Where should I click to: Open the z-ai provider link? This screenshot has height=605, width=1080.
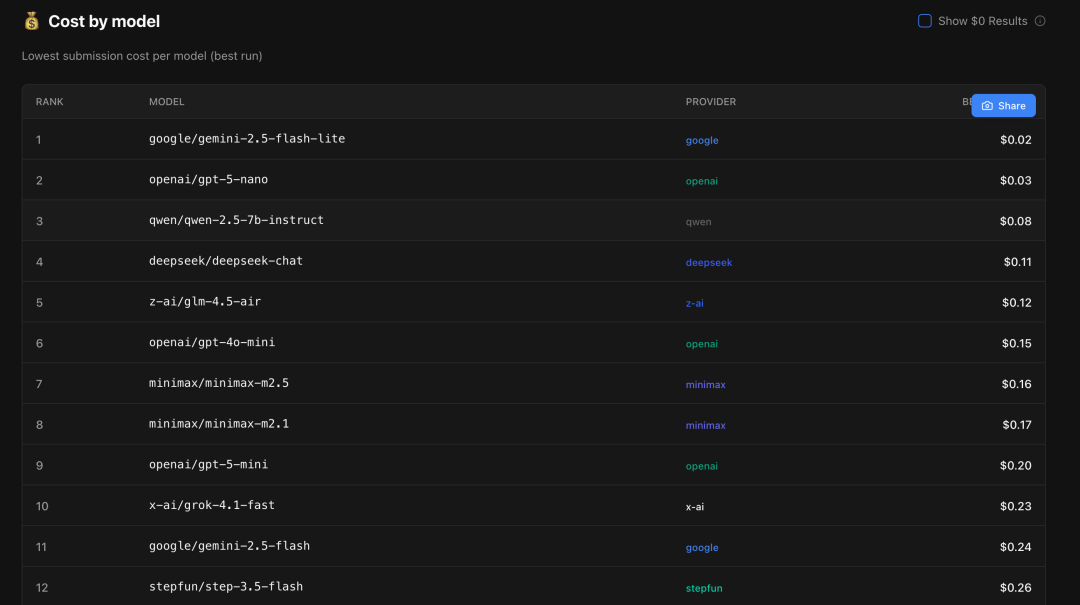pos(695,303)
